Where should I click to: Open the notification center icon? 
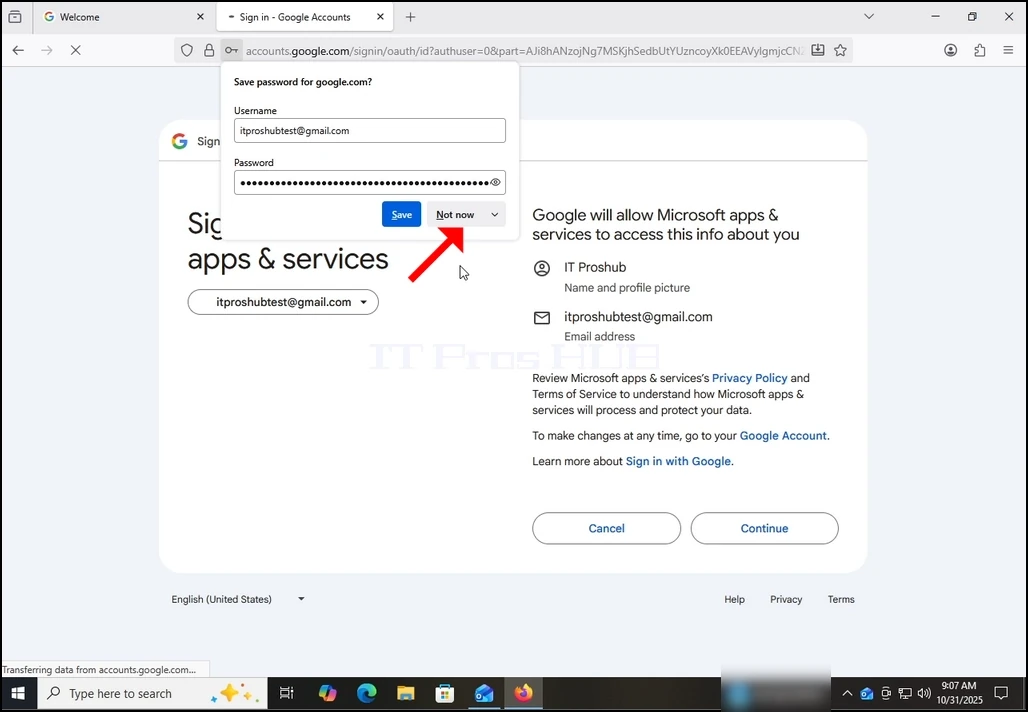click(x=1001, y=694)
